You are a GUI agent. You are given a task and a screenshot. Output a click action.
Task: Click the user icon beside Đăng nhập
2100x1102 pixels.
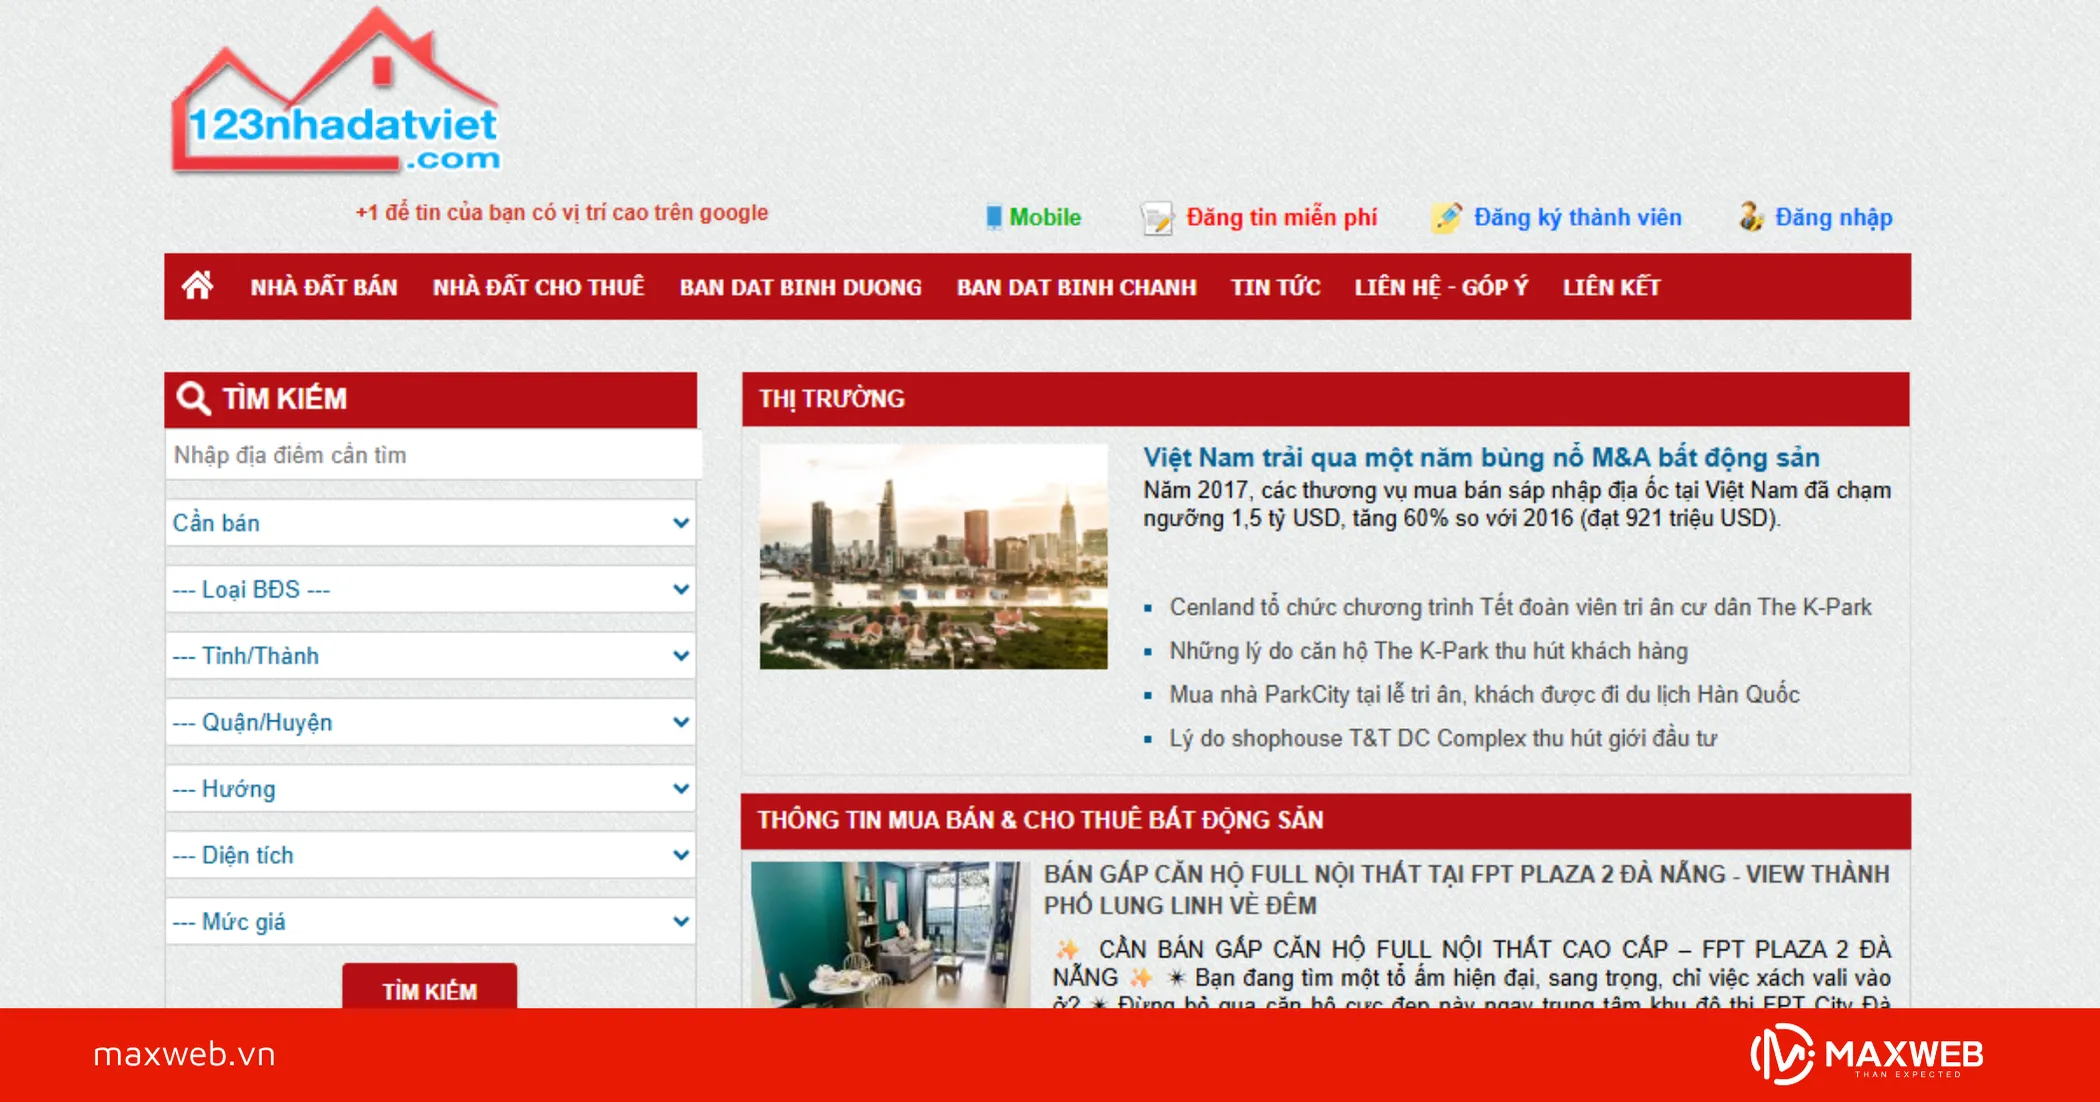tap(1750, 216)
